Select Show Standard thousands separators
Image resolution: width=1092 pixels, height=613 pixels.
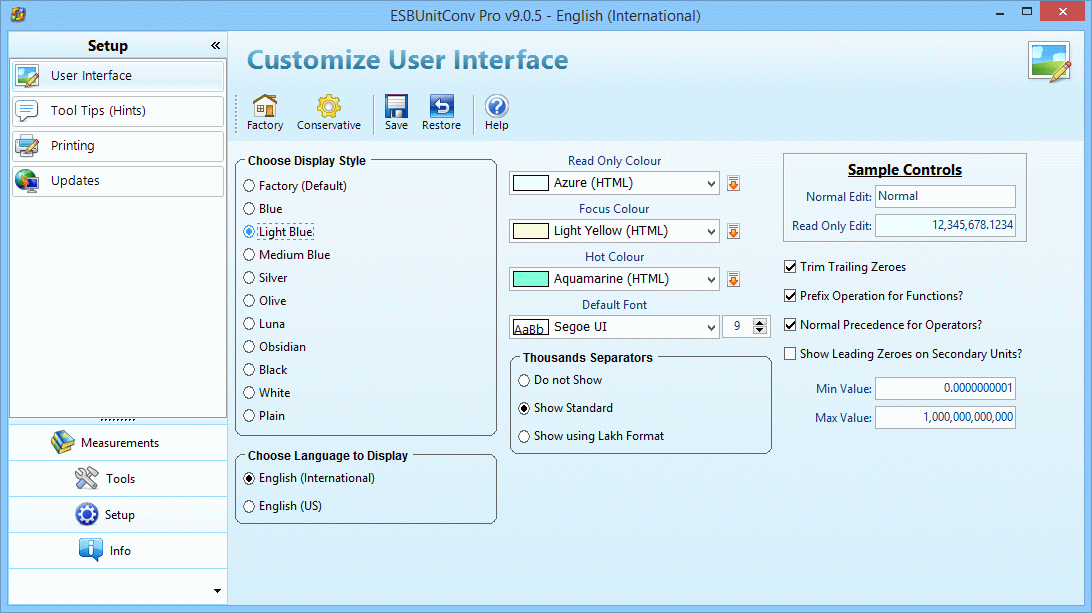(x=566, y=408)
